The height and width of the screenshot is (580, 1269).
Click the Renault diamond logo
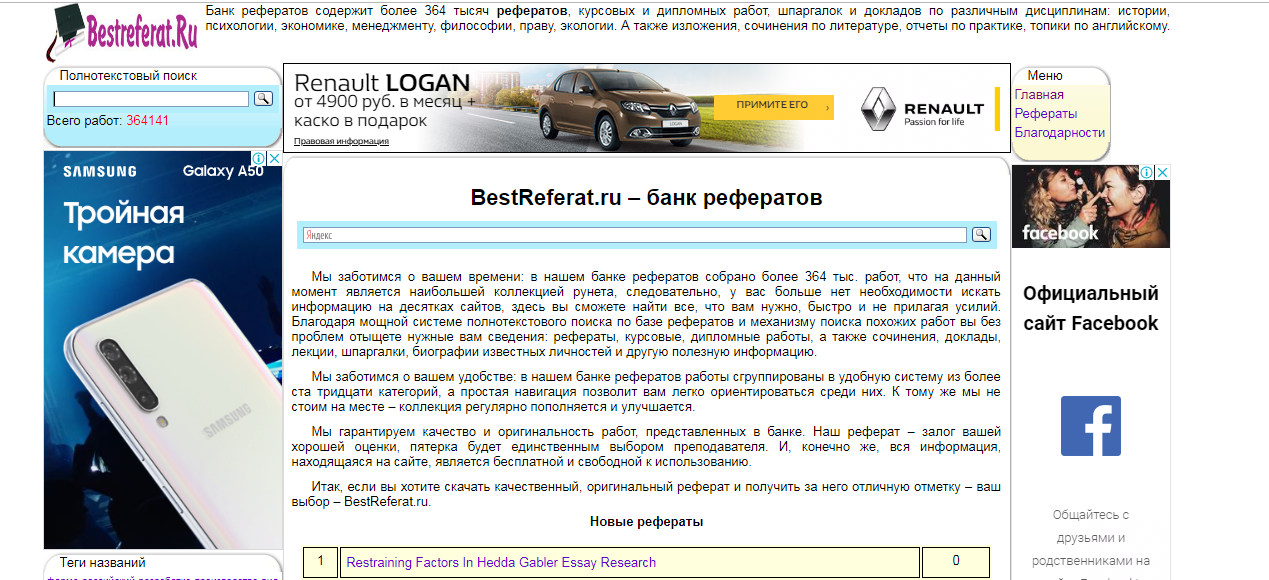(x=878, y=109)
